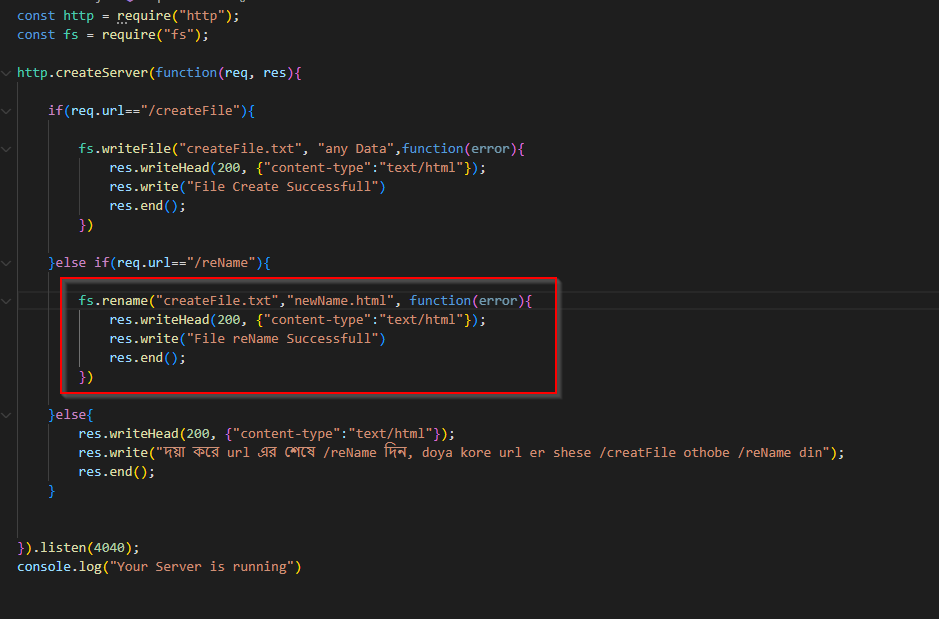The image size is (939, 619).
Task: Click the "Your Server is running" string
Action: coord(202,567)
